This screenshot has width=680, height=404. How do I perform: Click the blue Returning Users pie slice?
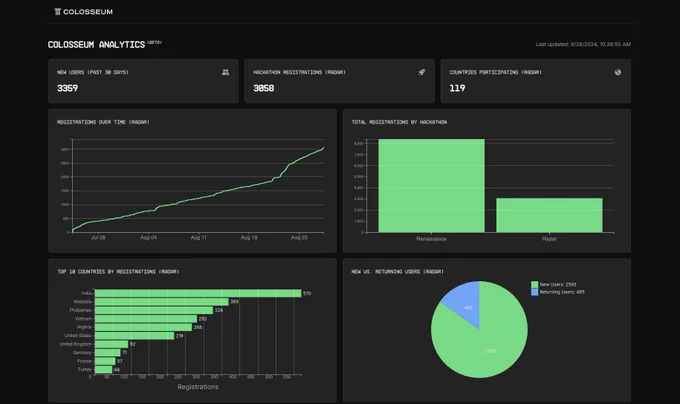tap(465, 303)
